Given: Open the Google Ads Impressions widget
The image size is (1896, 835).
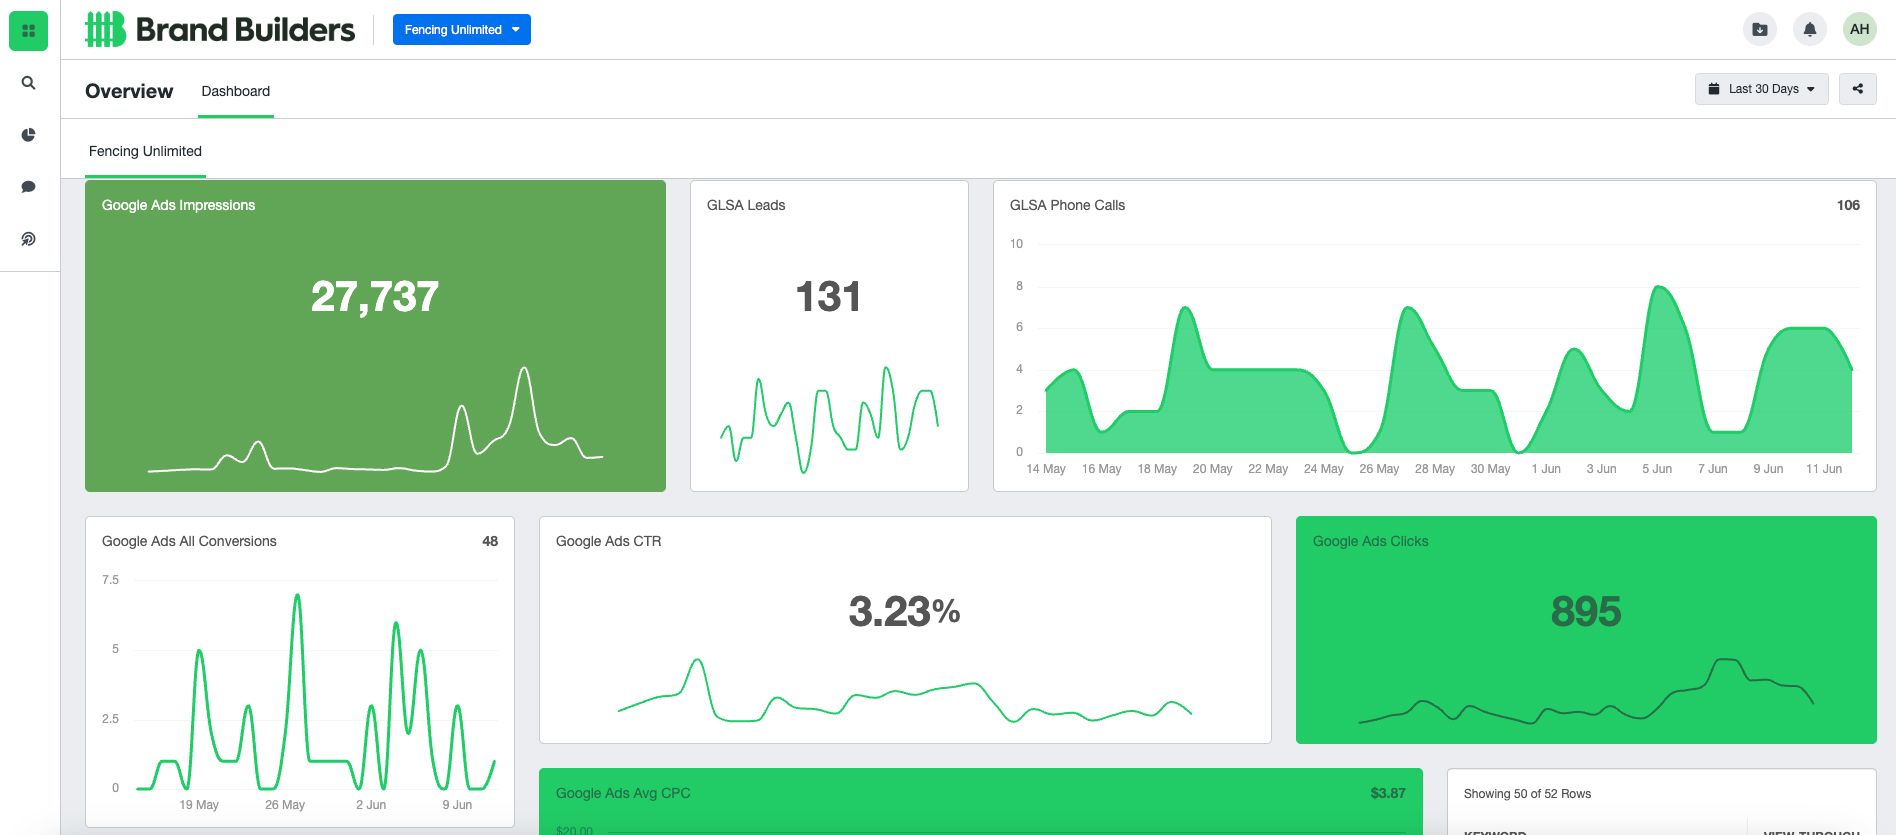Looking at the screenshot, I should [x=375, y=336].
